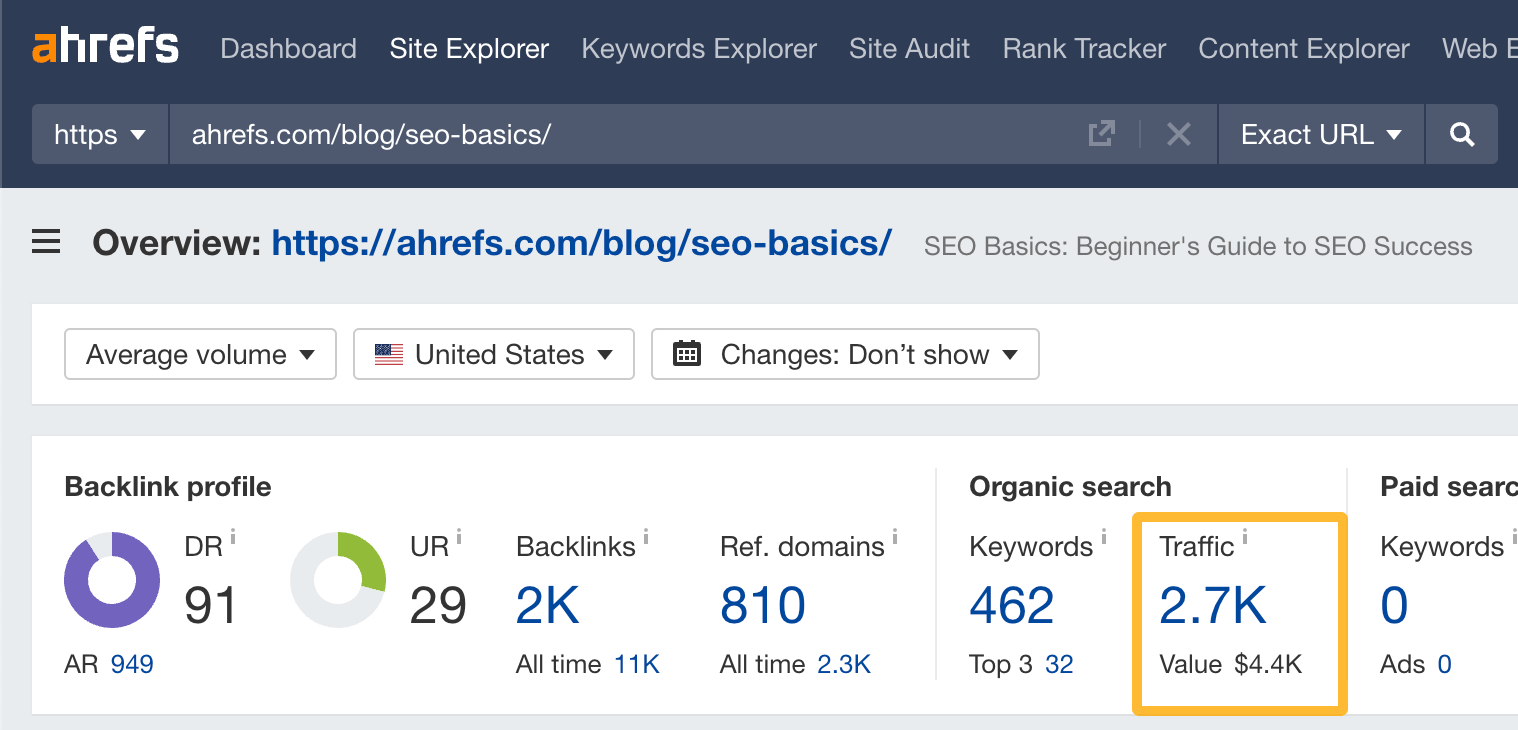Open the Changes: Don't show dropdown
The width and height of the screenshot is (1518, 730).
pyautogui.click(x=845, y=354)
